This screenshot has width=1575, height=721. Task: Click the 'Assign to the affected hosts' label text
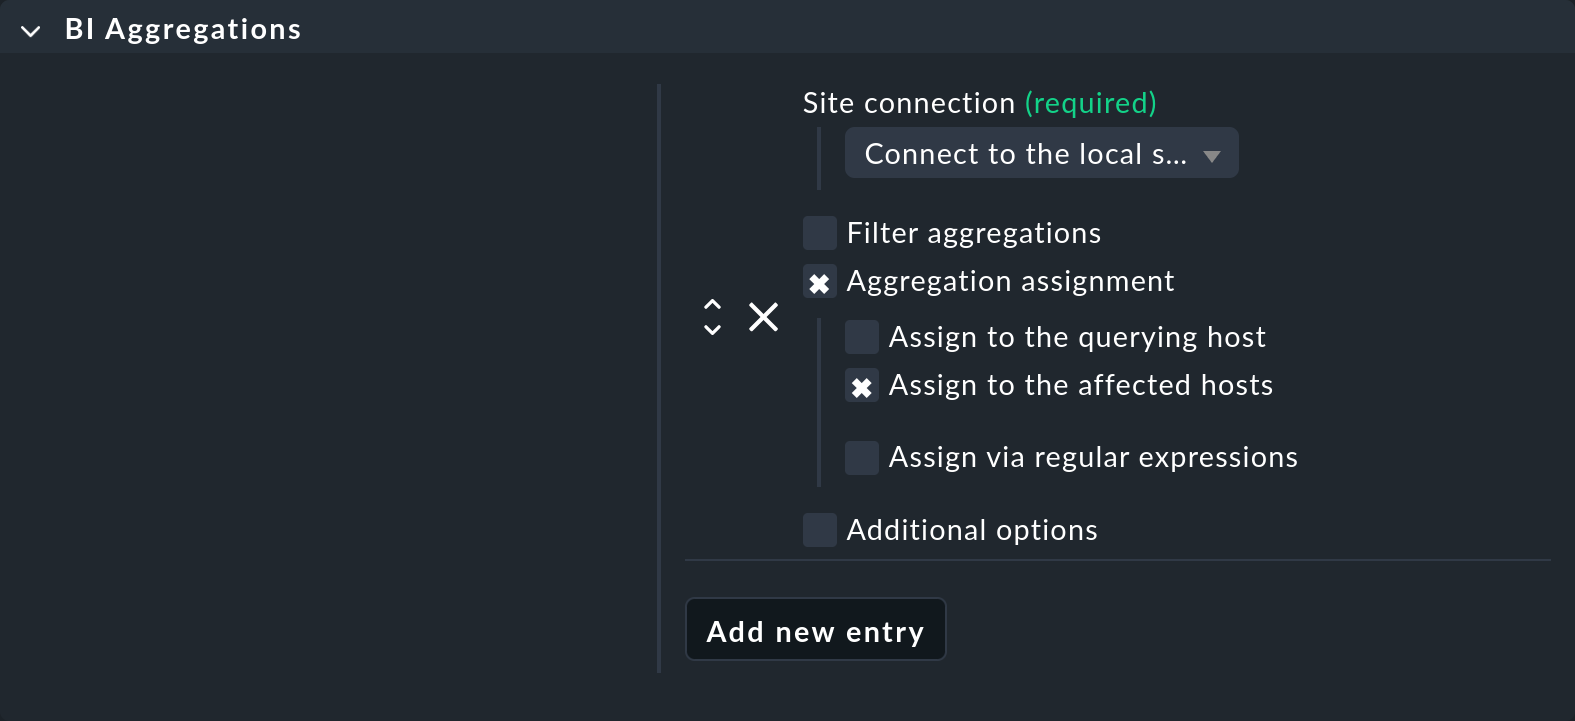(x=1080, y=385)
